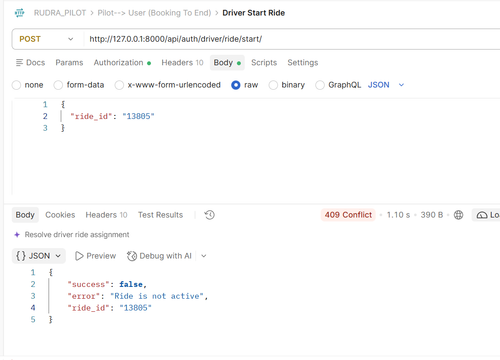Screen dimensions: 500x360
Task: Switch to the Params tab
Action: coord(69,62)
